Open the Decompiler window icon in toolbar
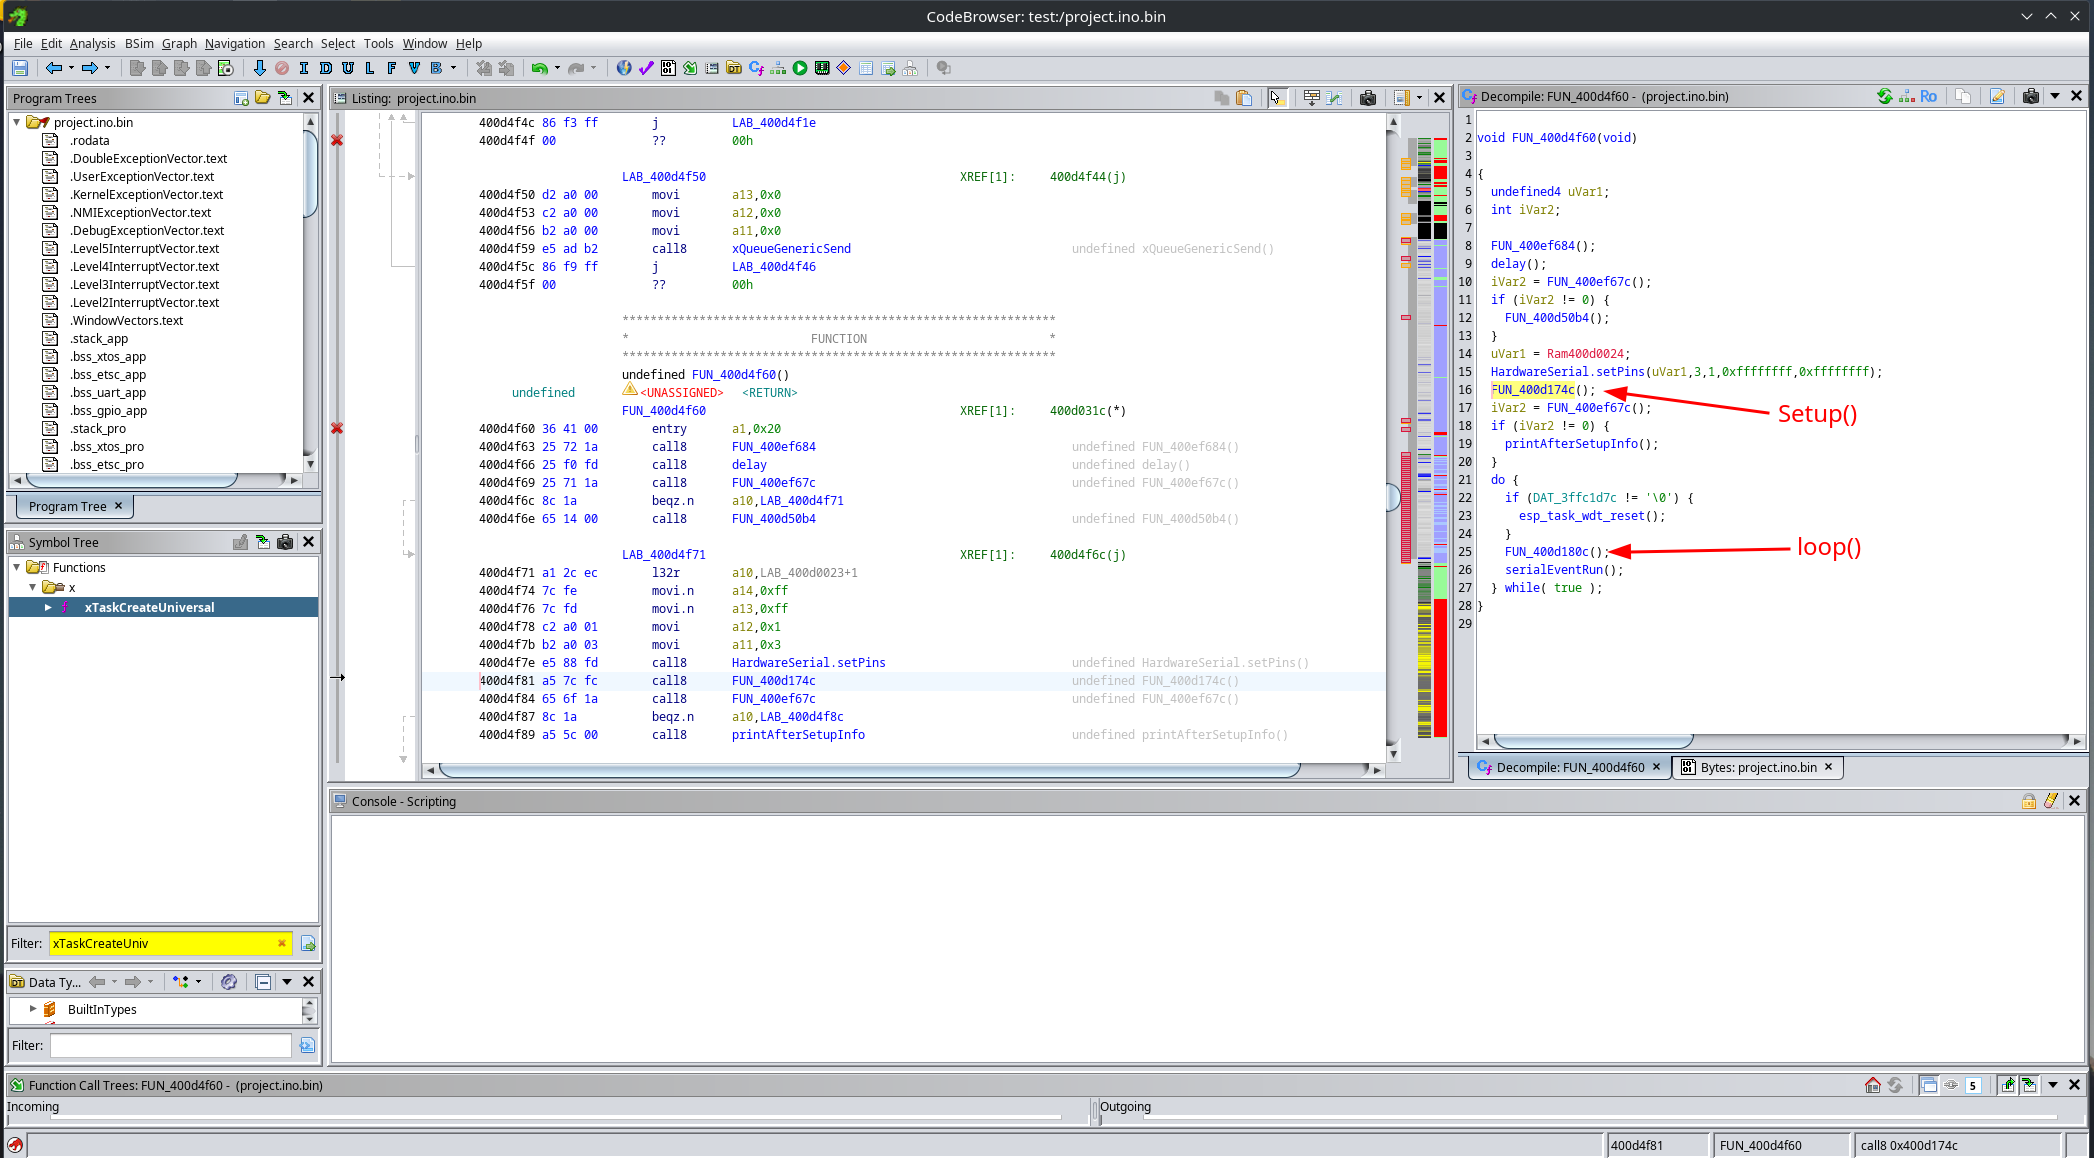Viewport: 2094px width, 1158px height. coord(756,68)
